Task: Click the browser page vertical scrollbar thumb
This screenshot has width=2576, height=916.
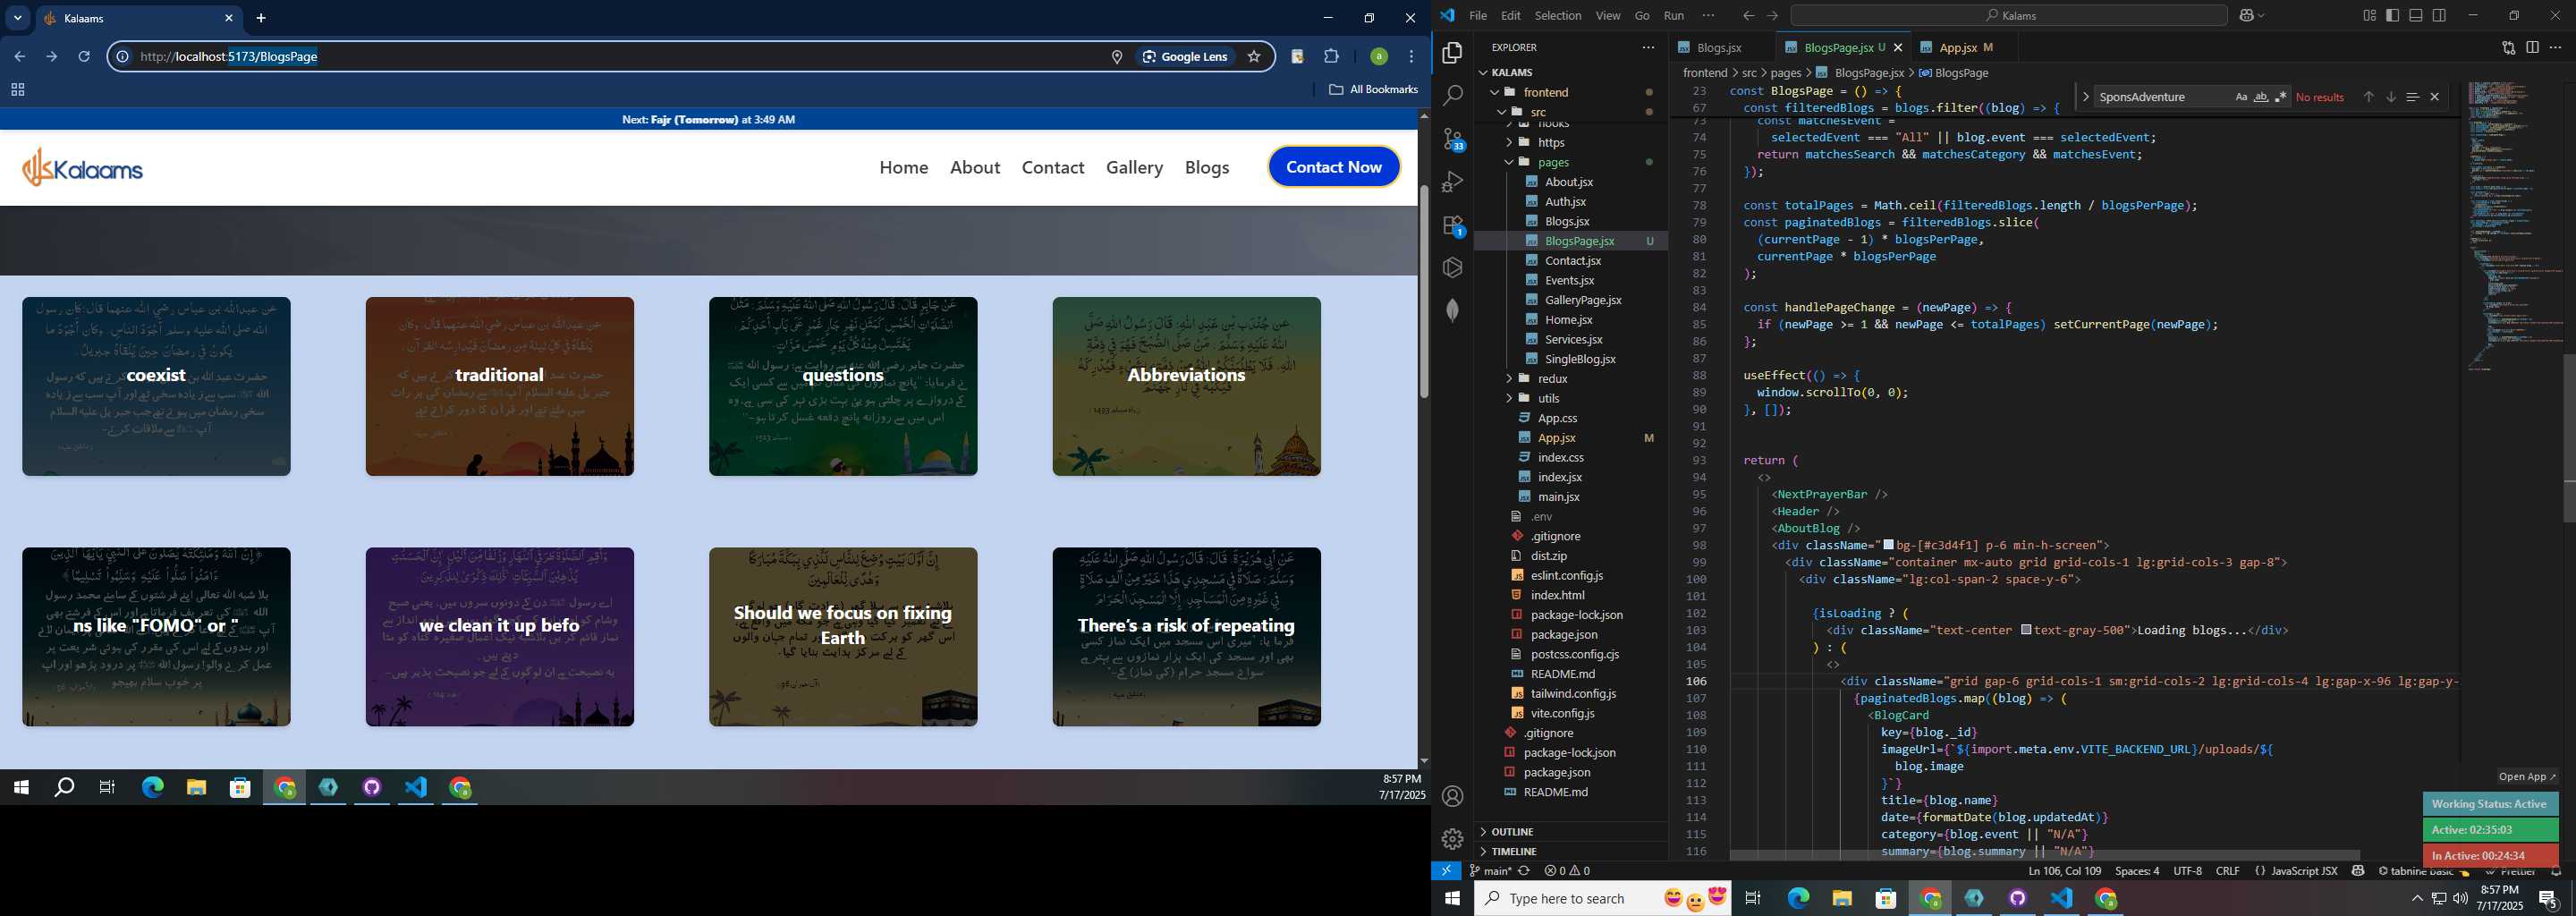Action: coord(1423,290)
